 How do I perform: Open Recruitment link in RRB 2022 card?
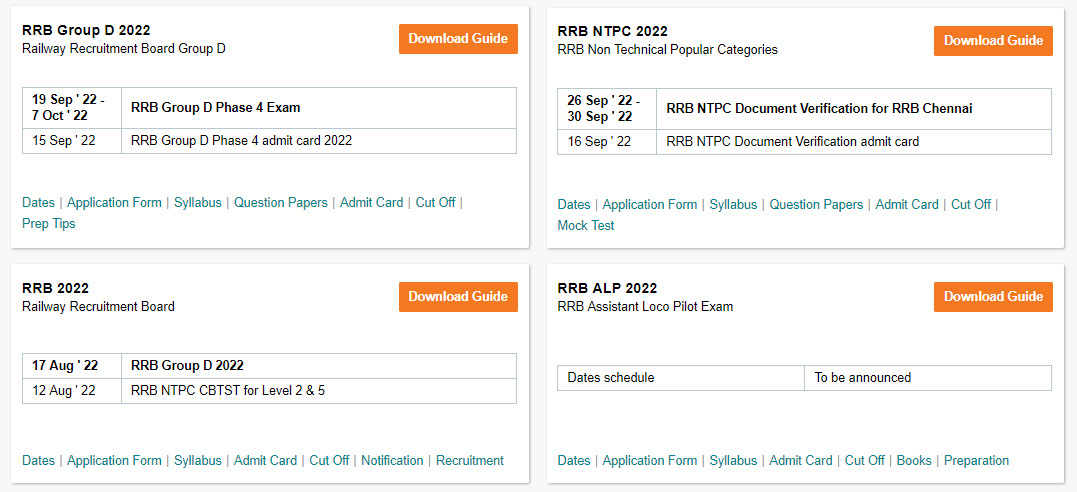coord(470,461)
